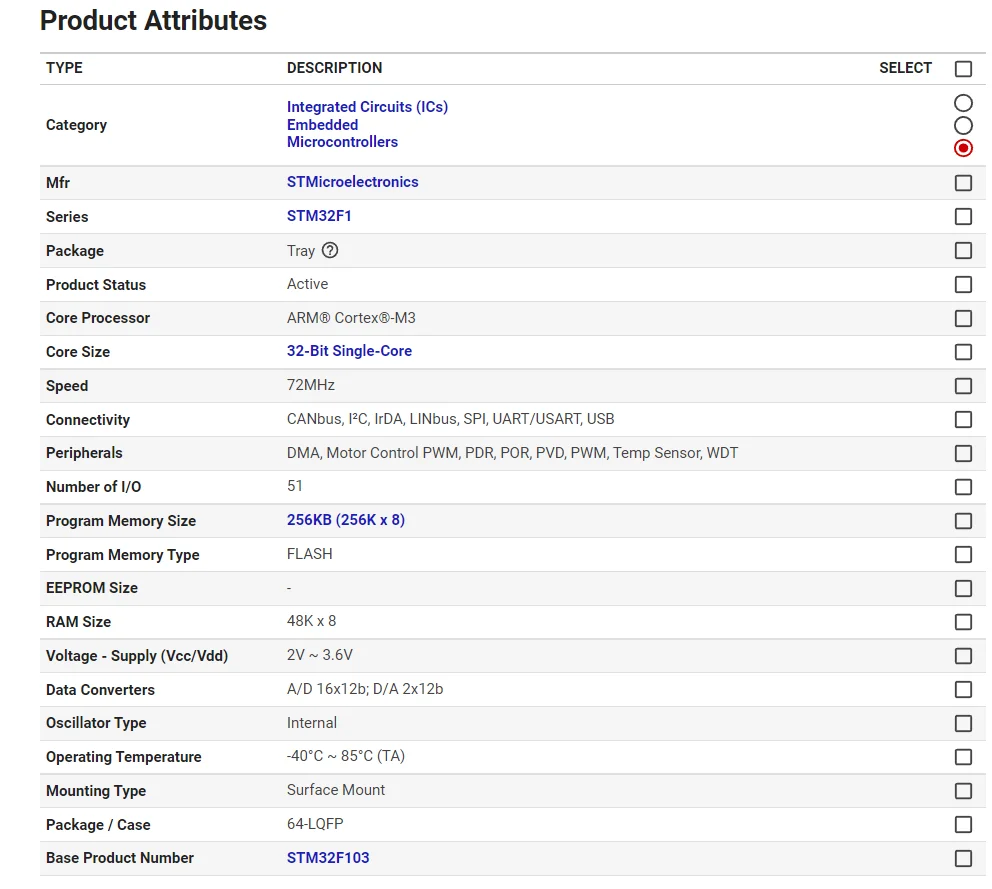Check the RAM Size row checkbox
Image resolution: width=992 pixels, height=889 pixels.
pos(963,622)
